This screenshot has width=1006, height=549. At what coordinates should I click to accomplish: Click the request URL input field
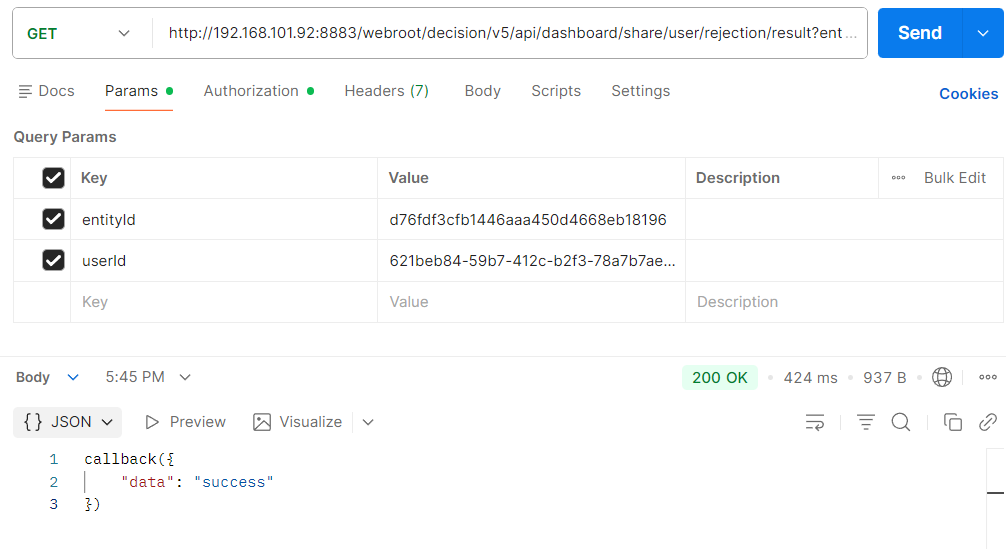click(x=511, y=33)
